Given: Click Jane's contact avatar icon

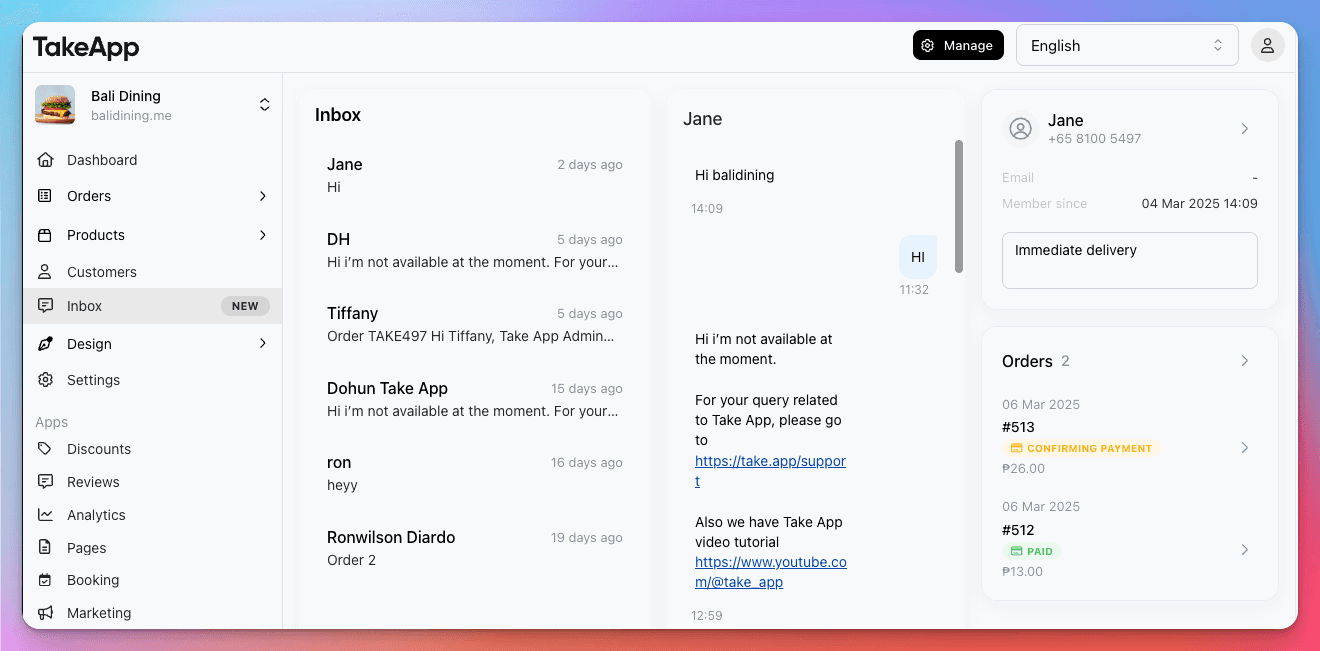Looking at the screenshot, I should pyautogui.click(x=1020, y=129).
